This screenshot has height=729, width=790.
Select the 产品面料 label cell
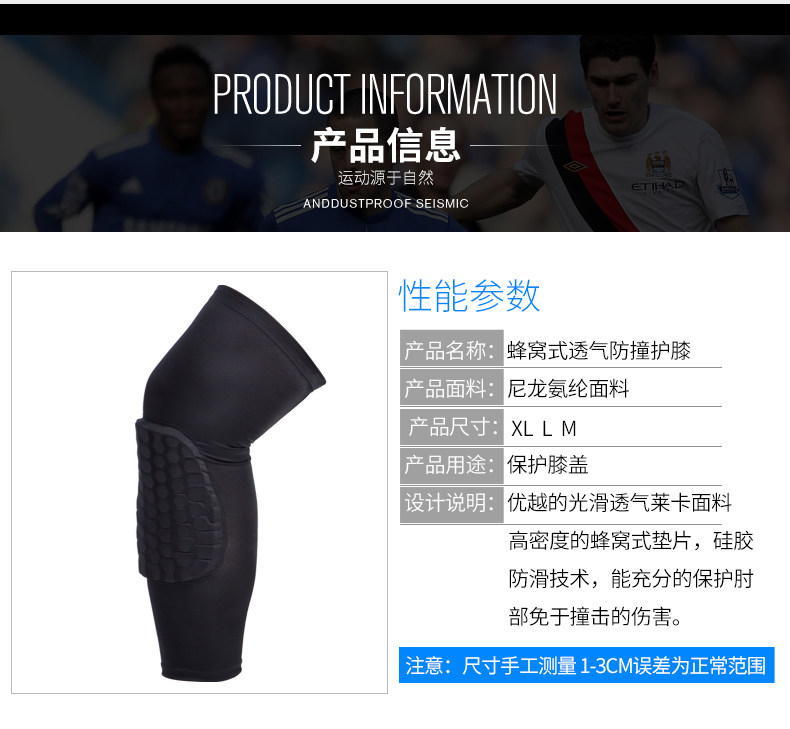[451, 387]
